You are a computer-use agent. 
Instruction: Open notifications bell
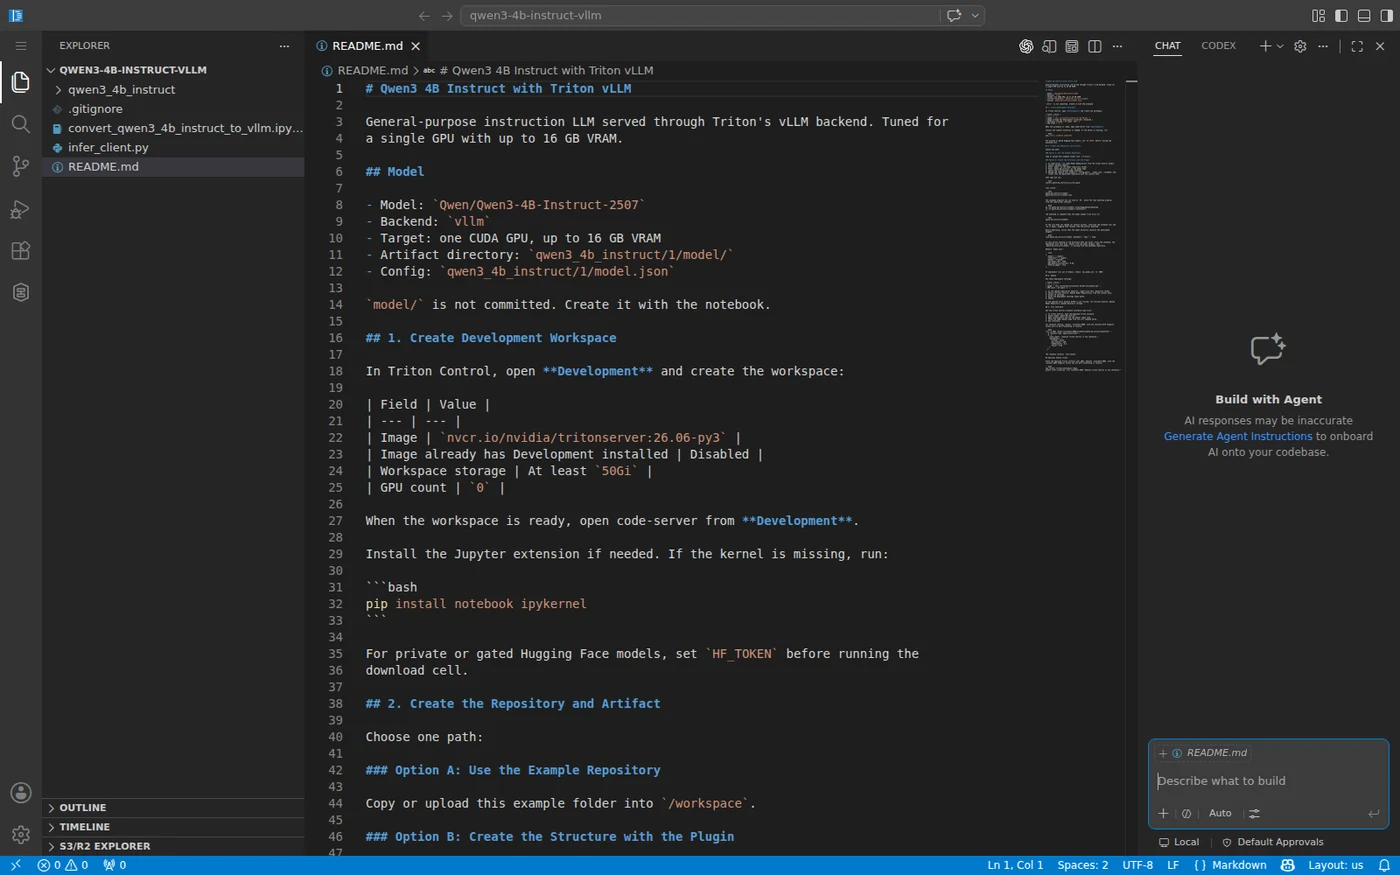tap(1385, 865)
